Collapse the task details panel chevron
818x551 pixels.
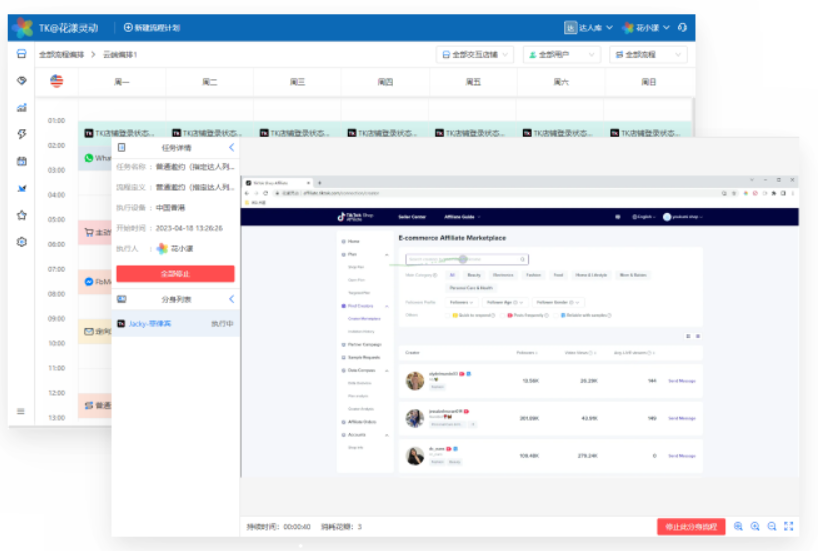pyautogui.click(x=232, y=148)
